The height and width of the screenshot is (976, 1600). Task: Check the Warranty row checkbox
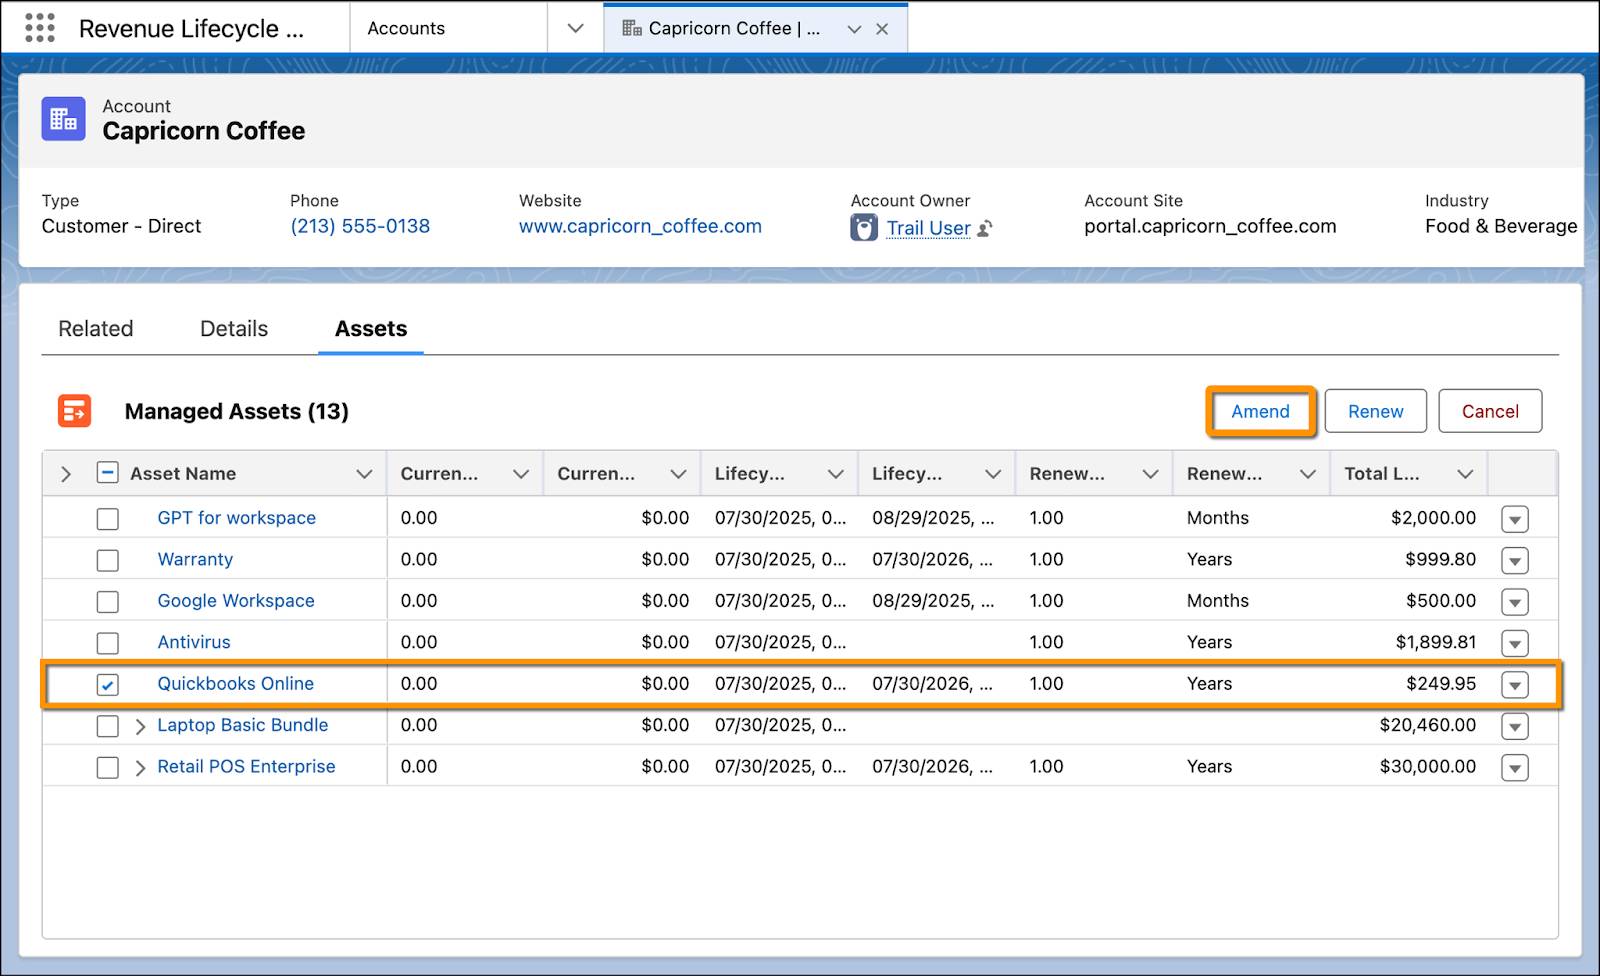(x=107, y=560)
